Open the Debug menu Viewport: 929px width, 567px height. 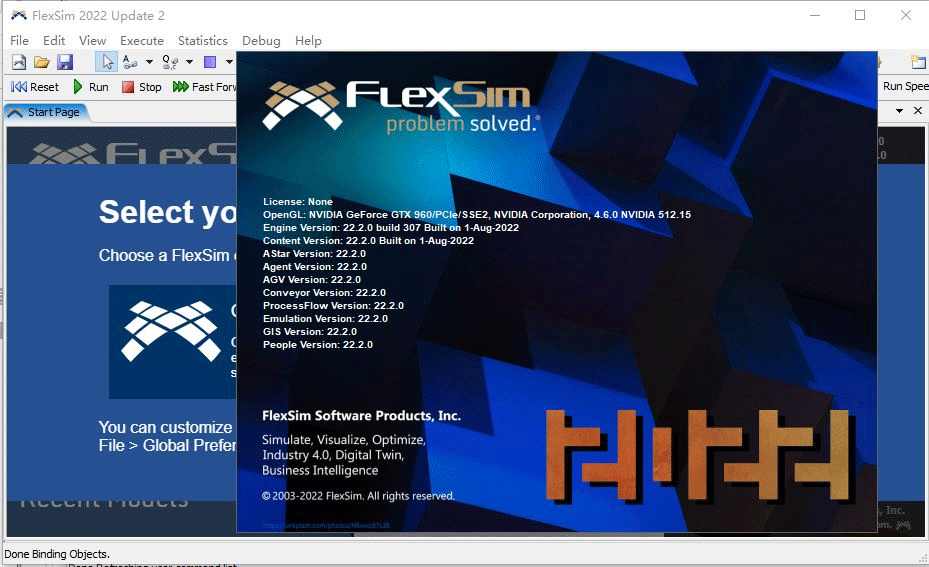[x=261, y=40]
